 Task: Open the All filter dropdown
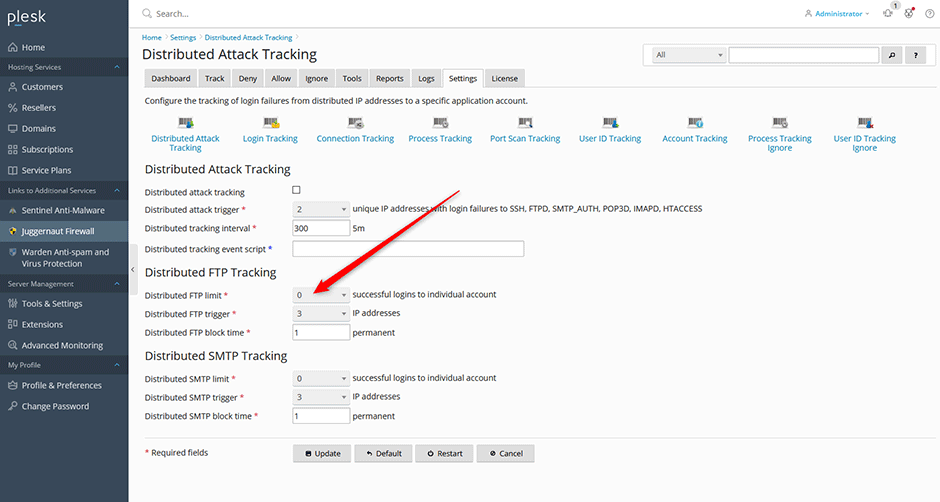(688, 55)
